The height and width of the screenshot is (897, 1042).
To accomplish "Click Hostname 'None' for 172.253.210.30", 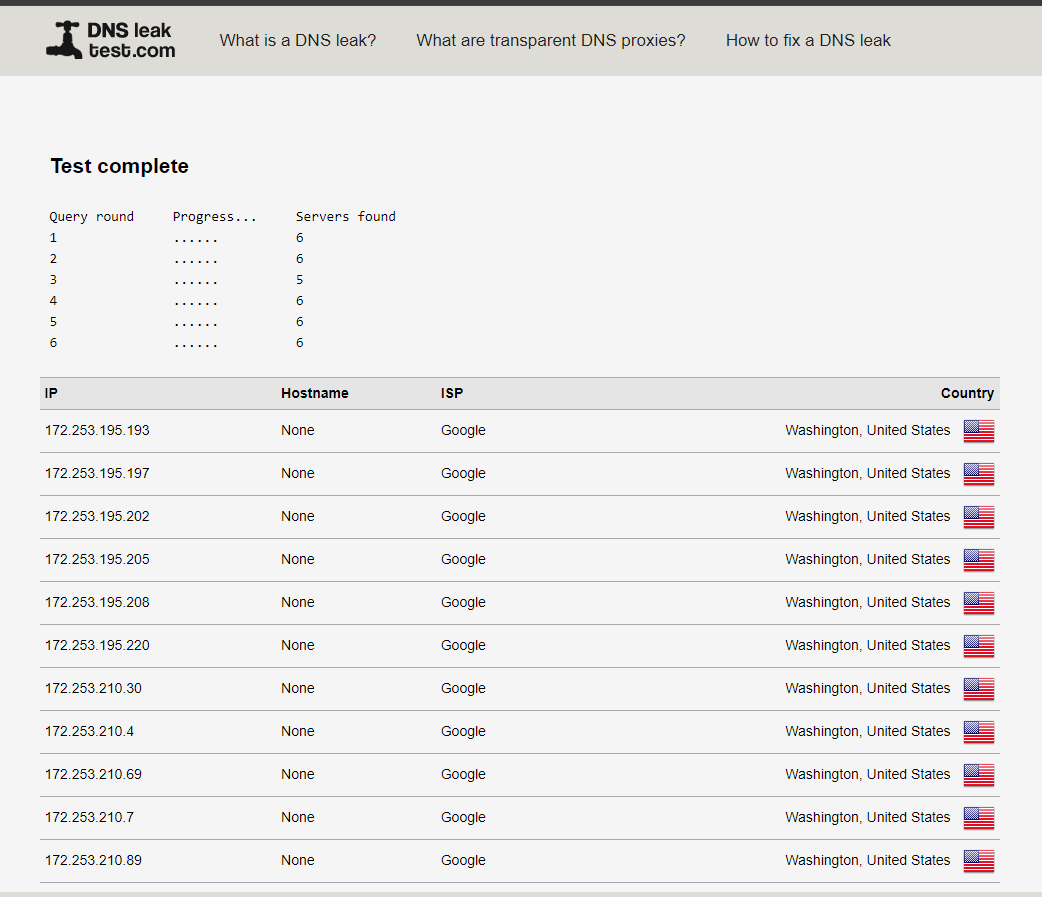I will [x=298, y=688].
